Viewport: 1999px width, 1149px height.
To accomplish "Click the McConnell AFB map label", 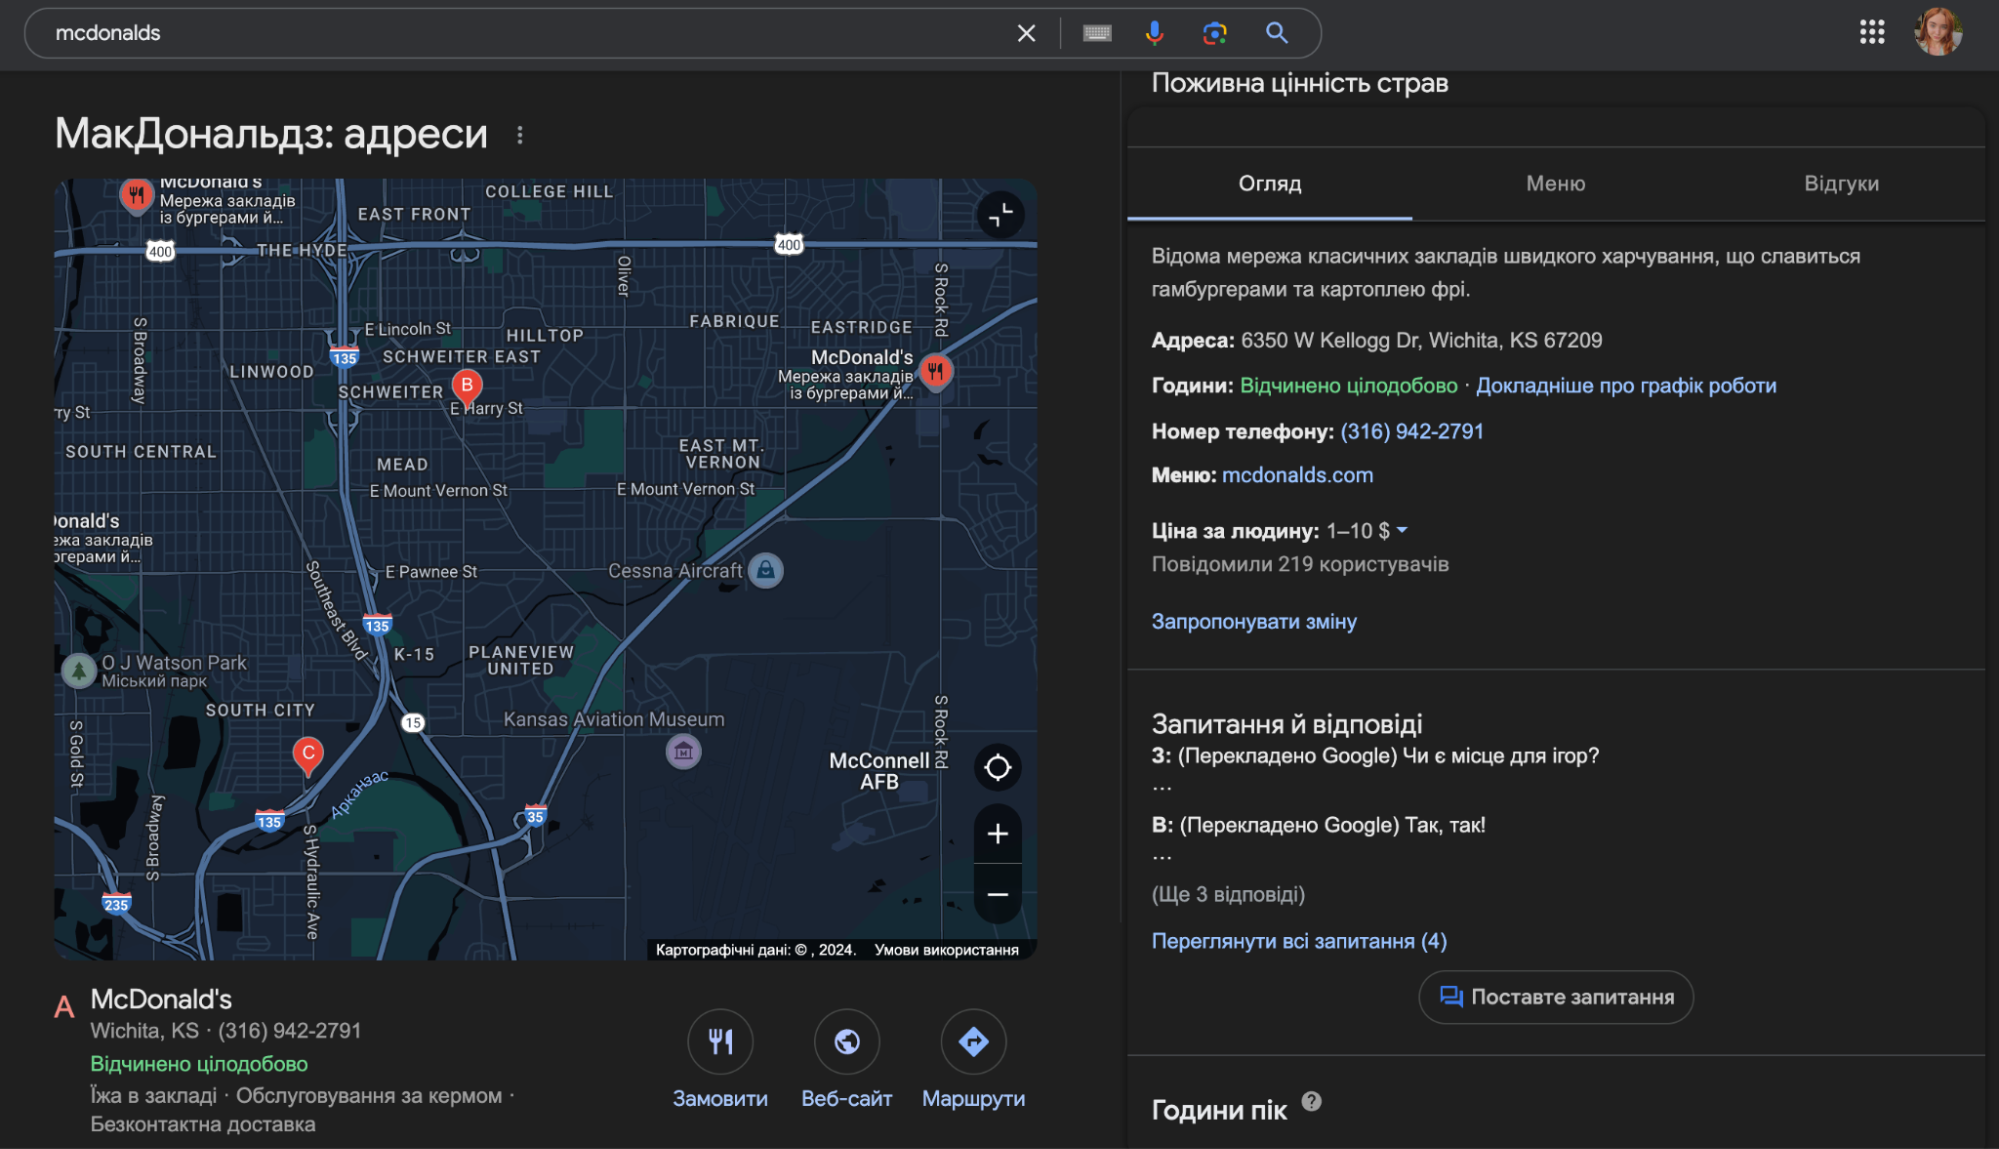I will [x=879, y=771].
